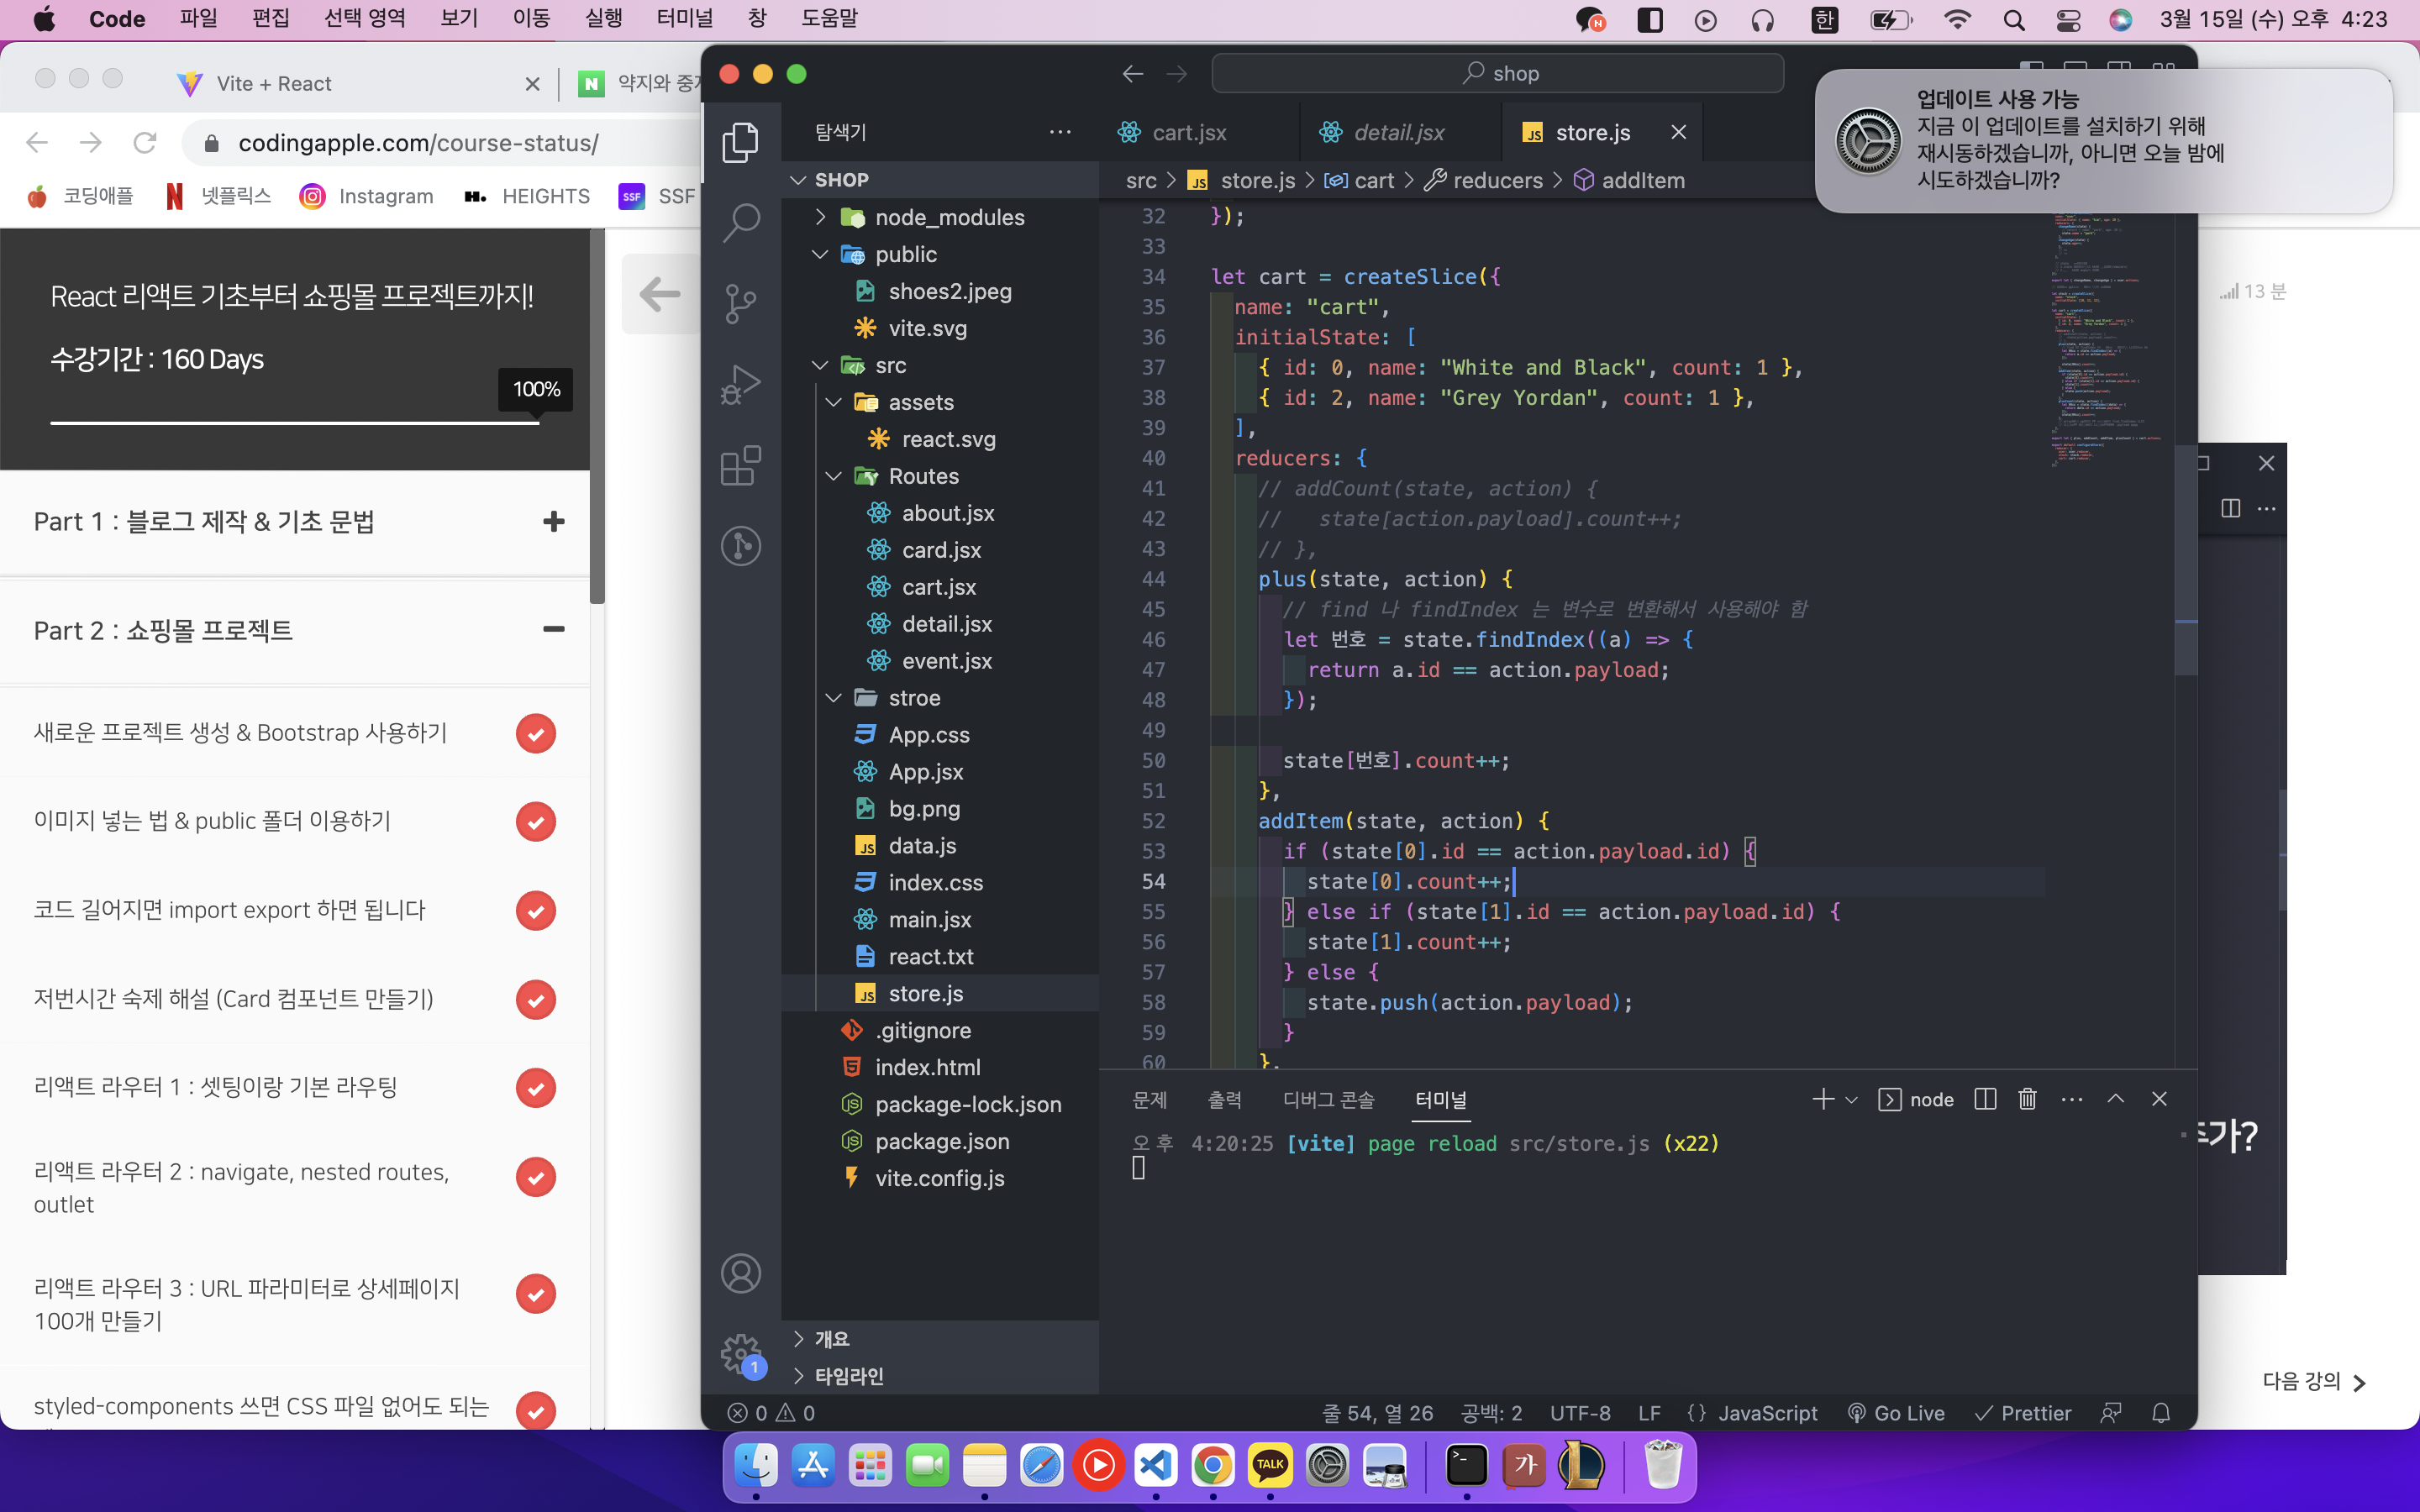Open the 디버그 콘솔 panel tab
Image resolution: width=2420 pixels, height=1512 pixels.
[x=1329, y=1099]
